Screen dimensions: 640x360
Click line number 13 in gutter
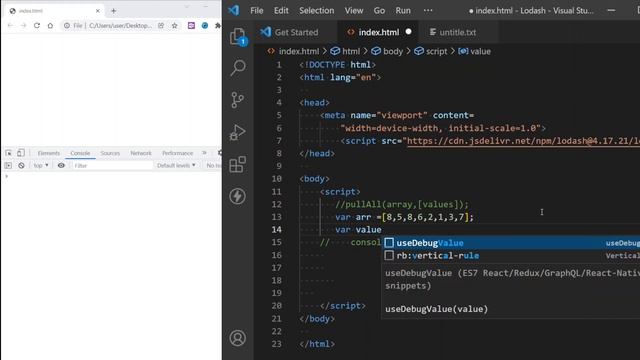(277, 217)
